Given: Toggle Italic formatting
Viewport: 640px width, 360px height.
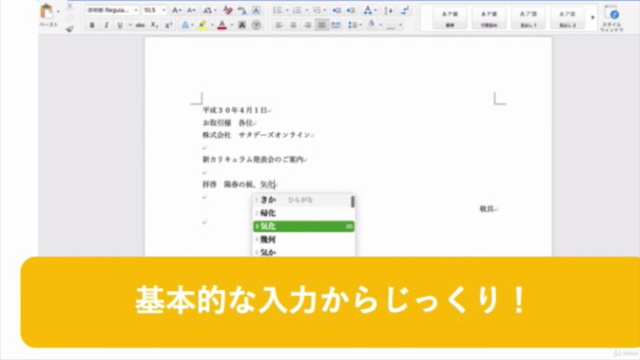Looking at the screenshot, I should coord(107,25).
